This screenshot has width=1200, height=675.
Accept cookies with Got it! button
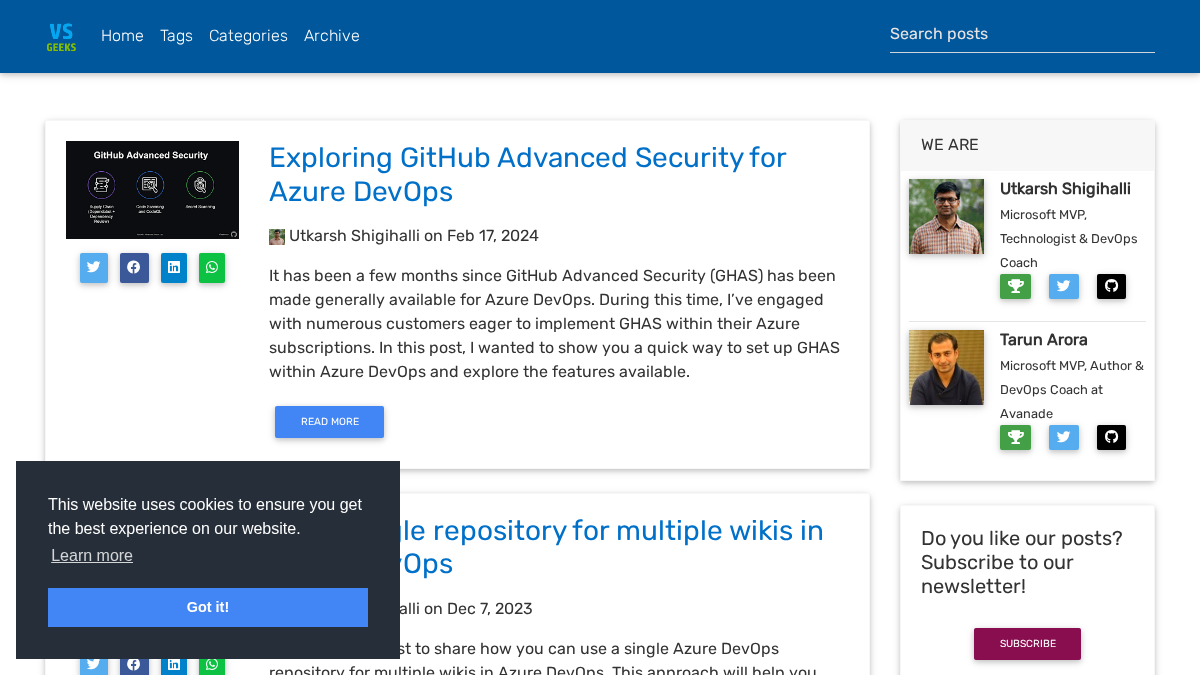[x=208, y=607]
